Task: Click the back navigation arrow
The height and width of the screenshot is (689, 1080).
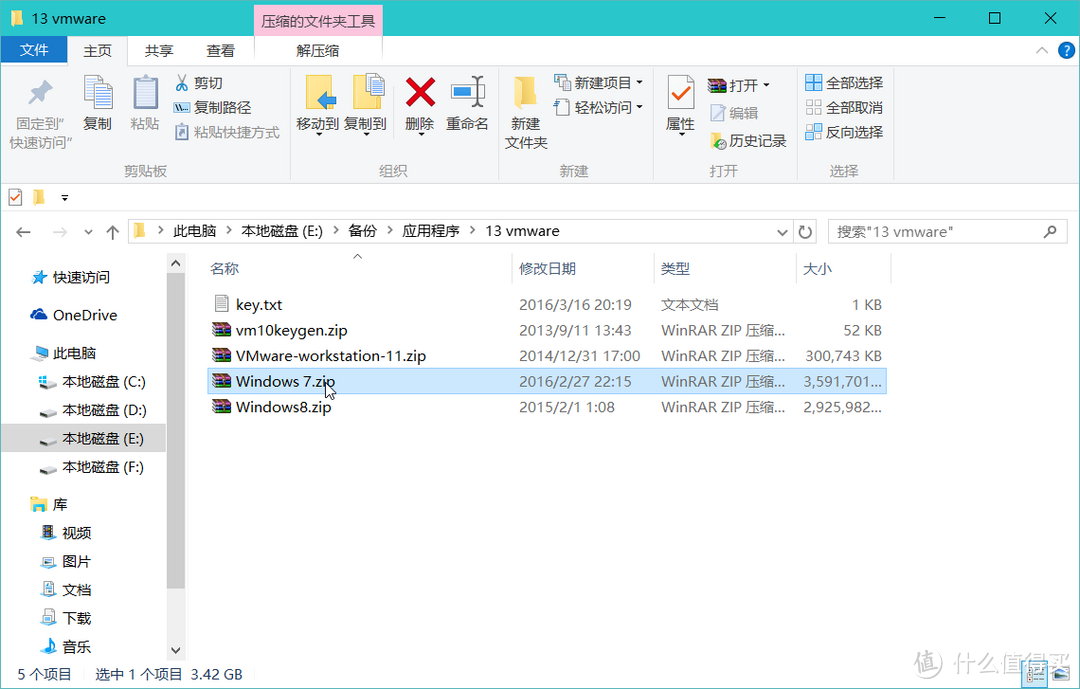Action: coord(23,232)
